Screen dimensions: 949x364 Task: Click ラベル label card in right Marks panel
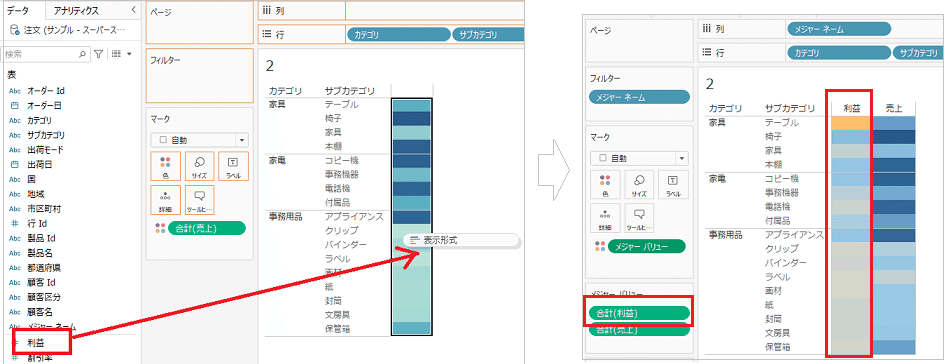pos(673,184)
